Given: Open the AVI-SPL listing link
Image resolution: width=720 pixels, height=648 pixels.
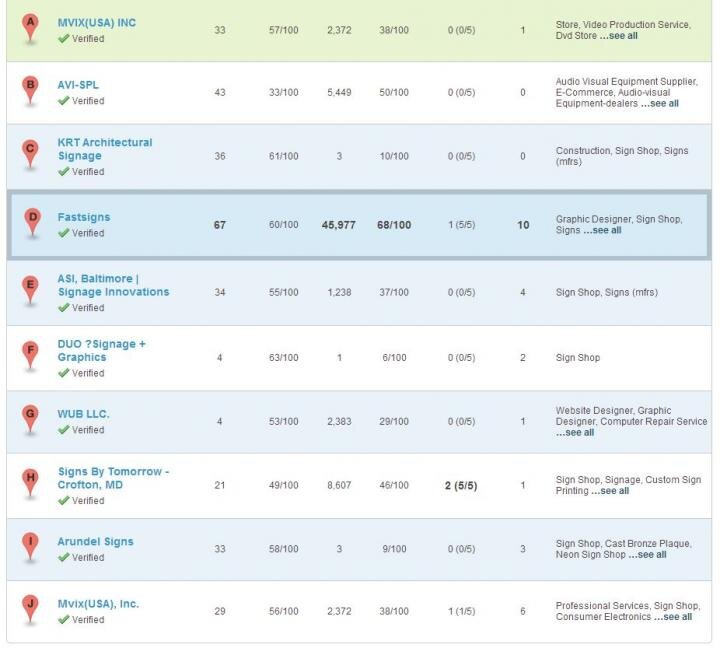Looking at the screenshot, I should (x=78, y=85).
